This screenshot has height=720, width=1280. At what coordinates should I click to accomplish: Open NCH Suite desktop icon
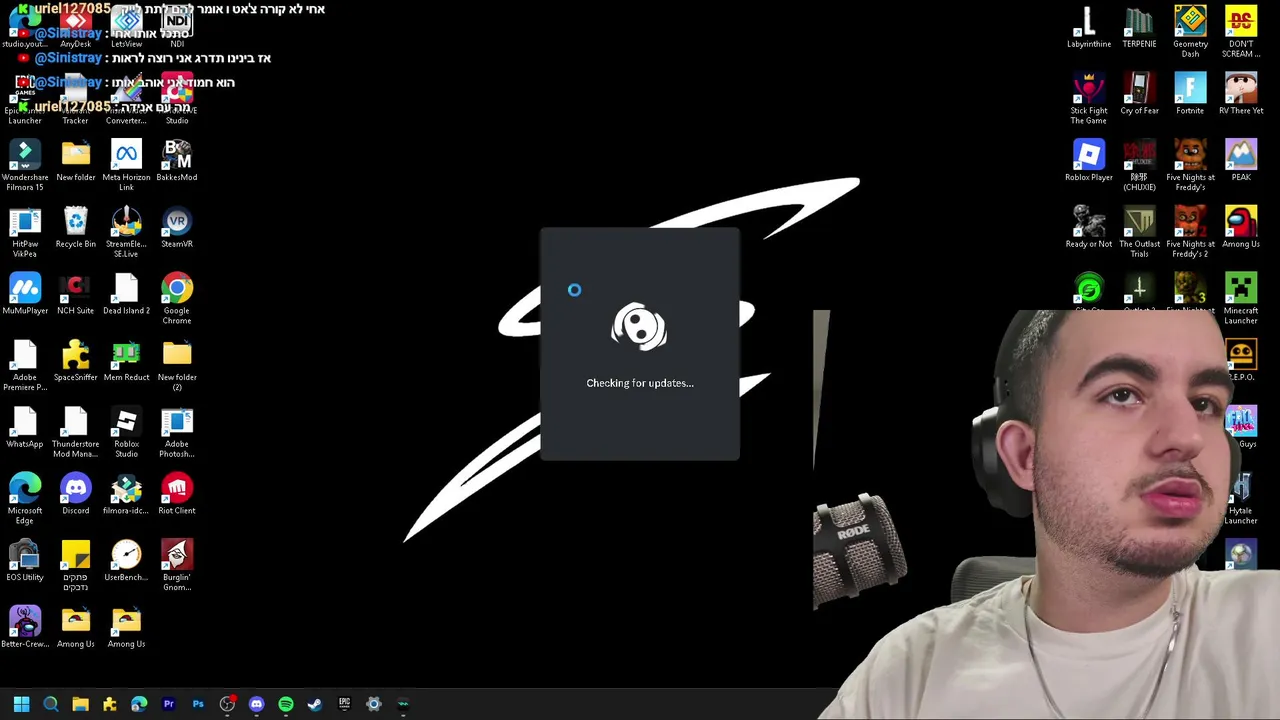coord(76,294)
